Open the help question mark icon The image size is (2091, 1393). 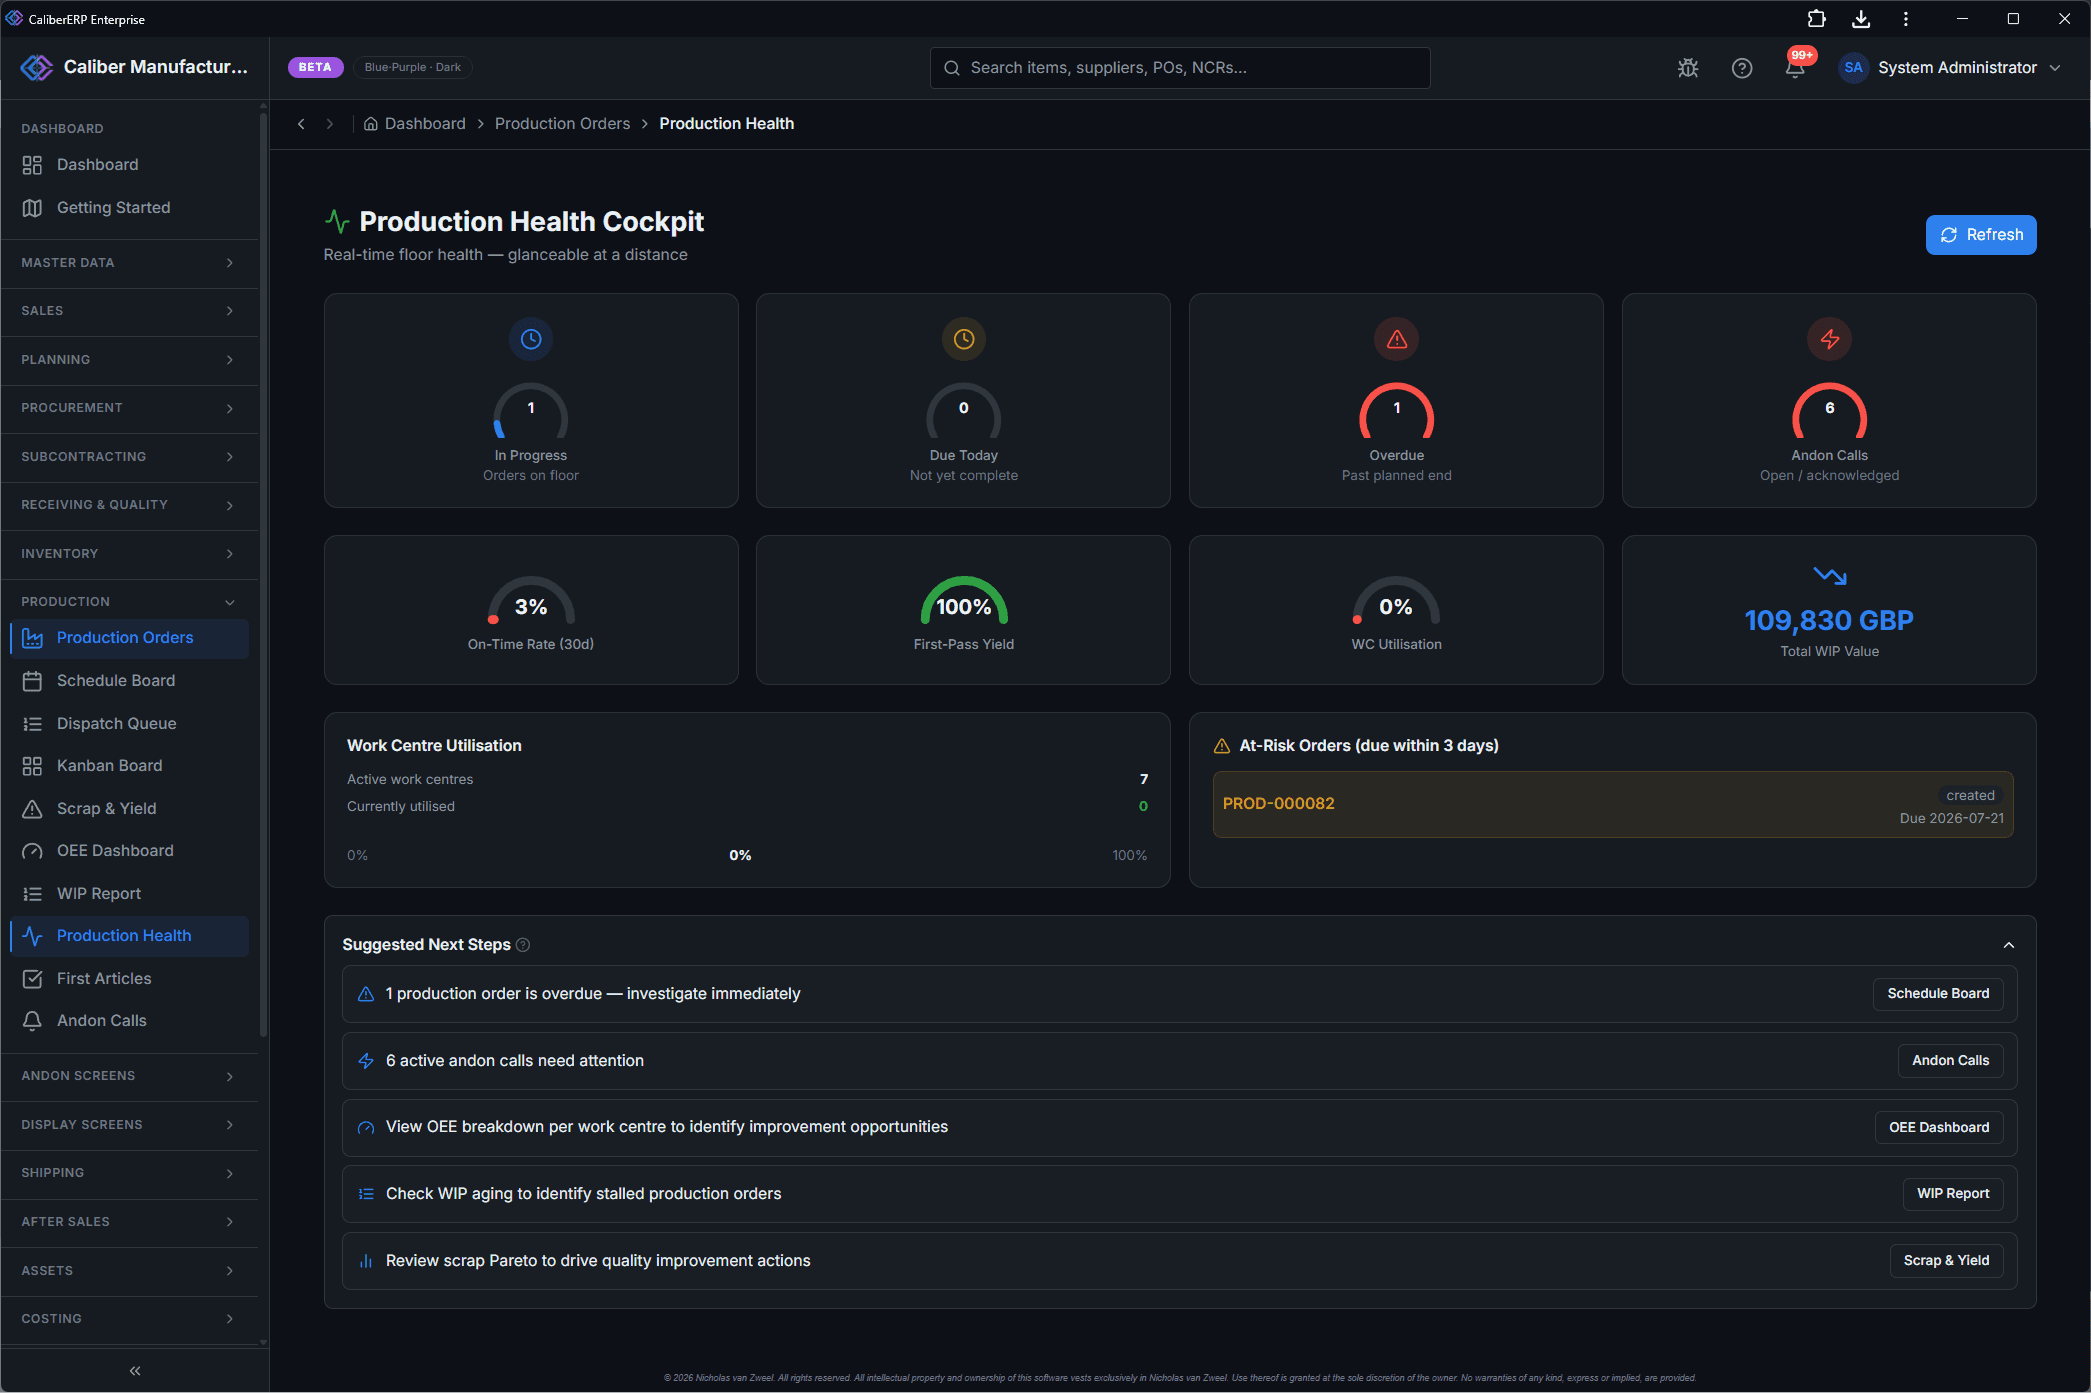pos(1742,68)
